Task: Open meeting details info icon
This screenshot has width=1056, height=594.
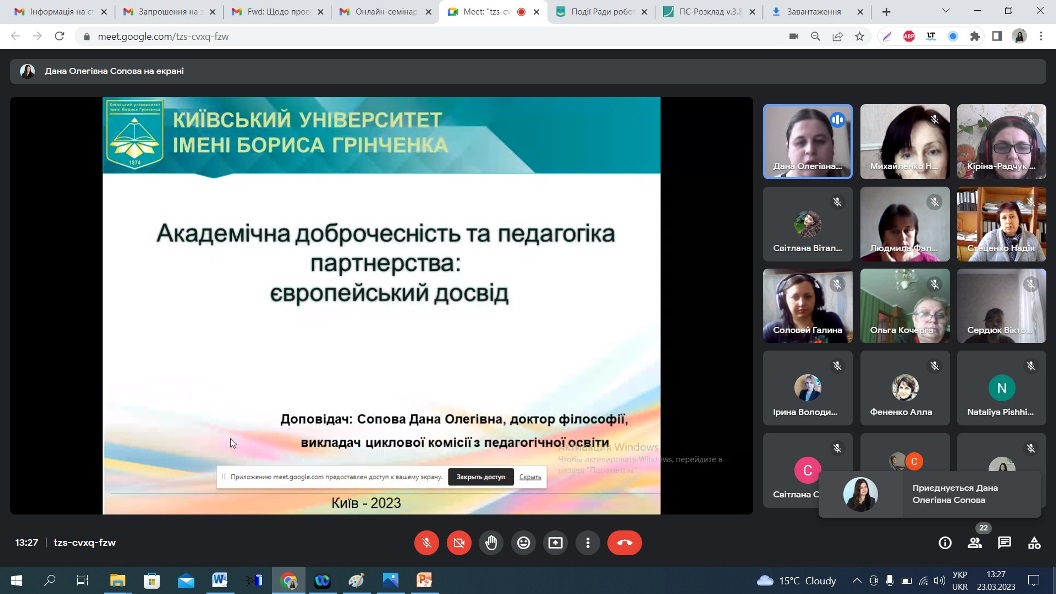Action: (x=945, y=543)
